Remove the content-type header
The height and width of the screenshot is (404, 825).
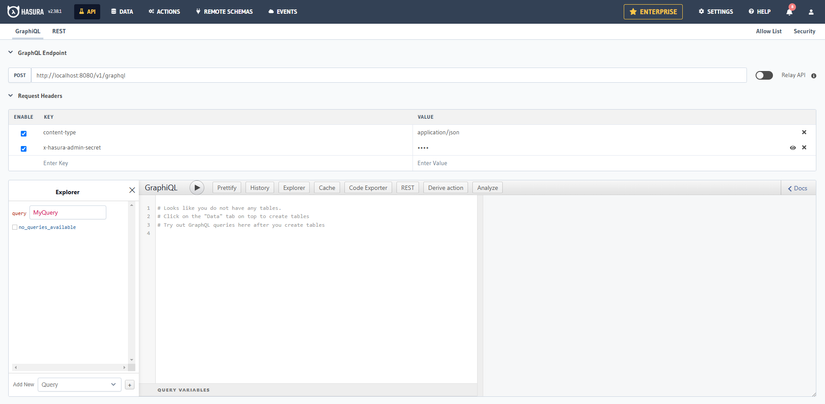tap(804, 133)
